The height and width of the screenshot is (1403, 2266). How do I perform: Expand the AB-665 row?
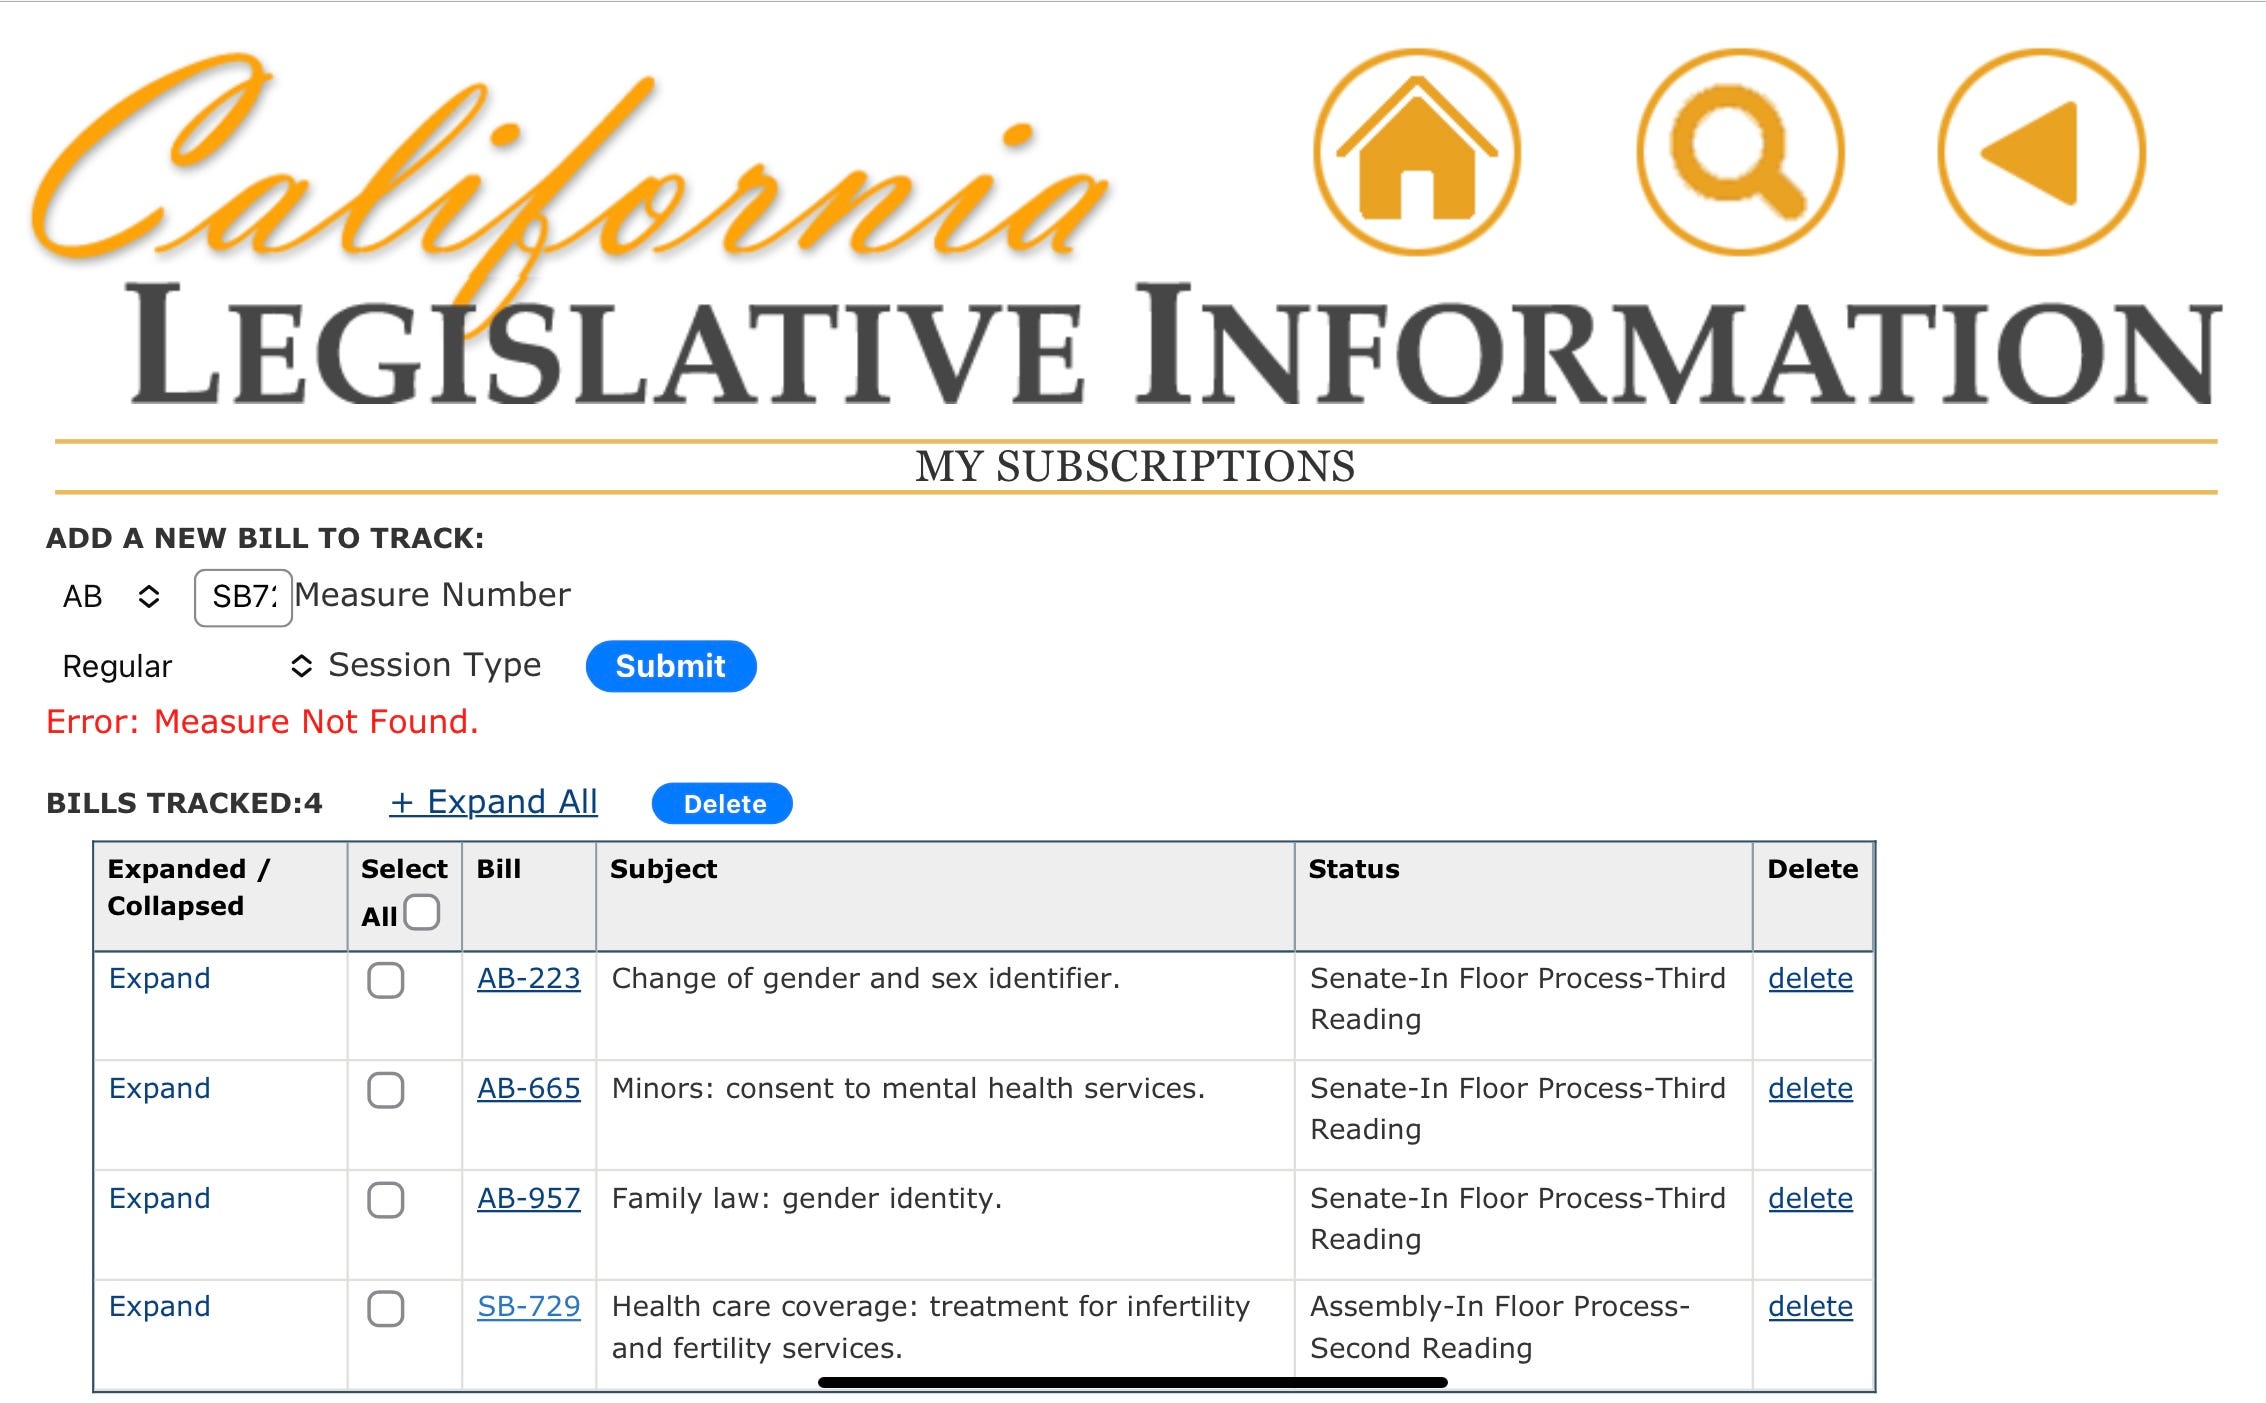coord(160,1088)
